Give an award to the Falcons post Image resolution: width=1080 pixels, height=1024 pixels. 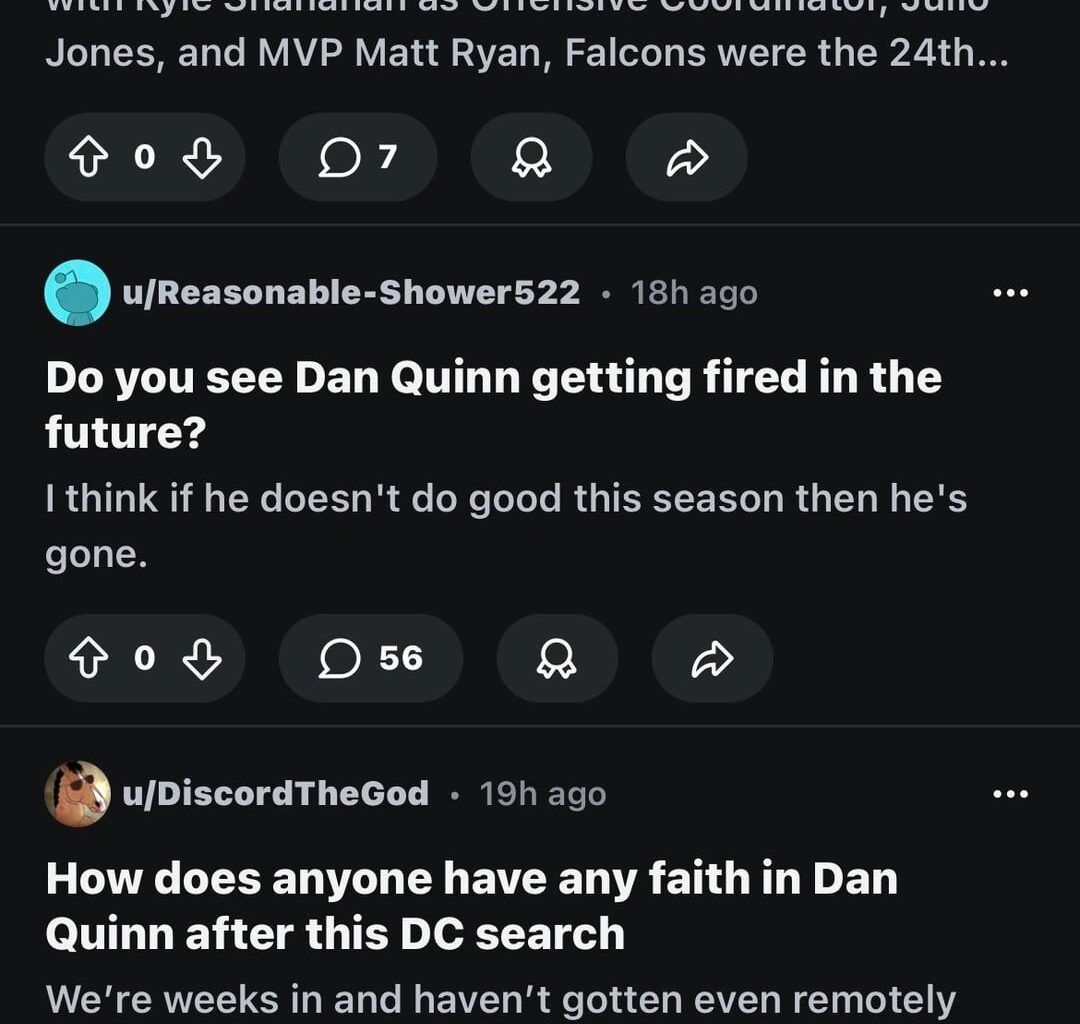531,157
